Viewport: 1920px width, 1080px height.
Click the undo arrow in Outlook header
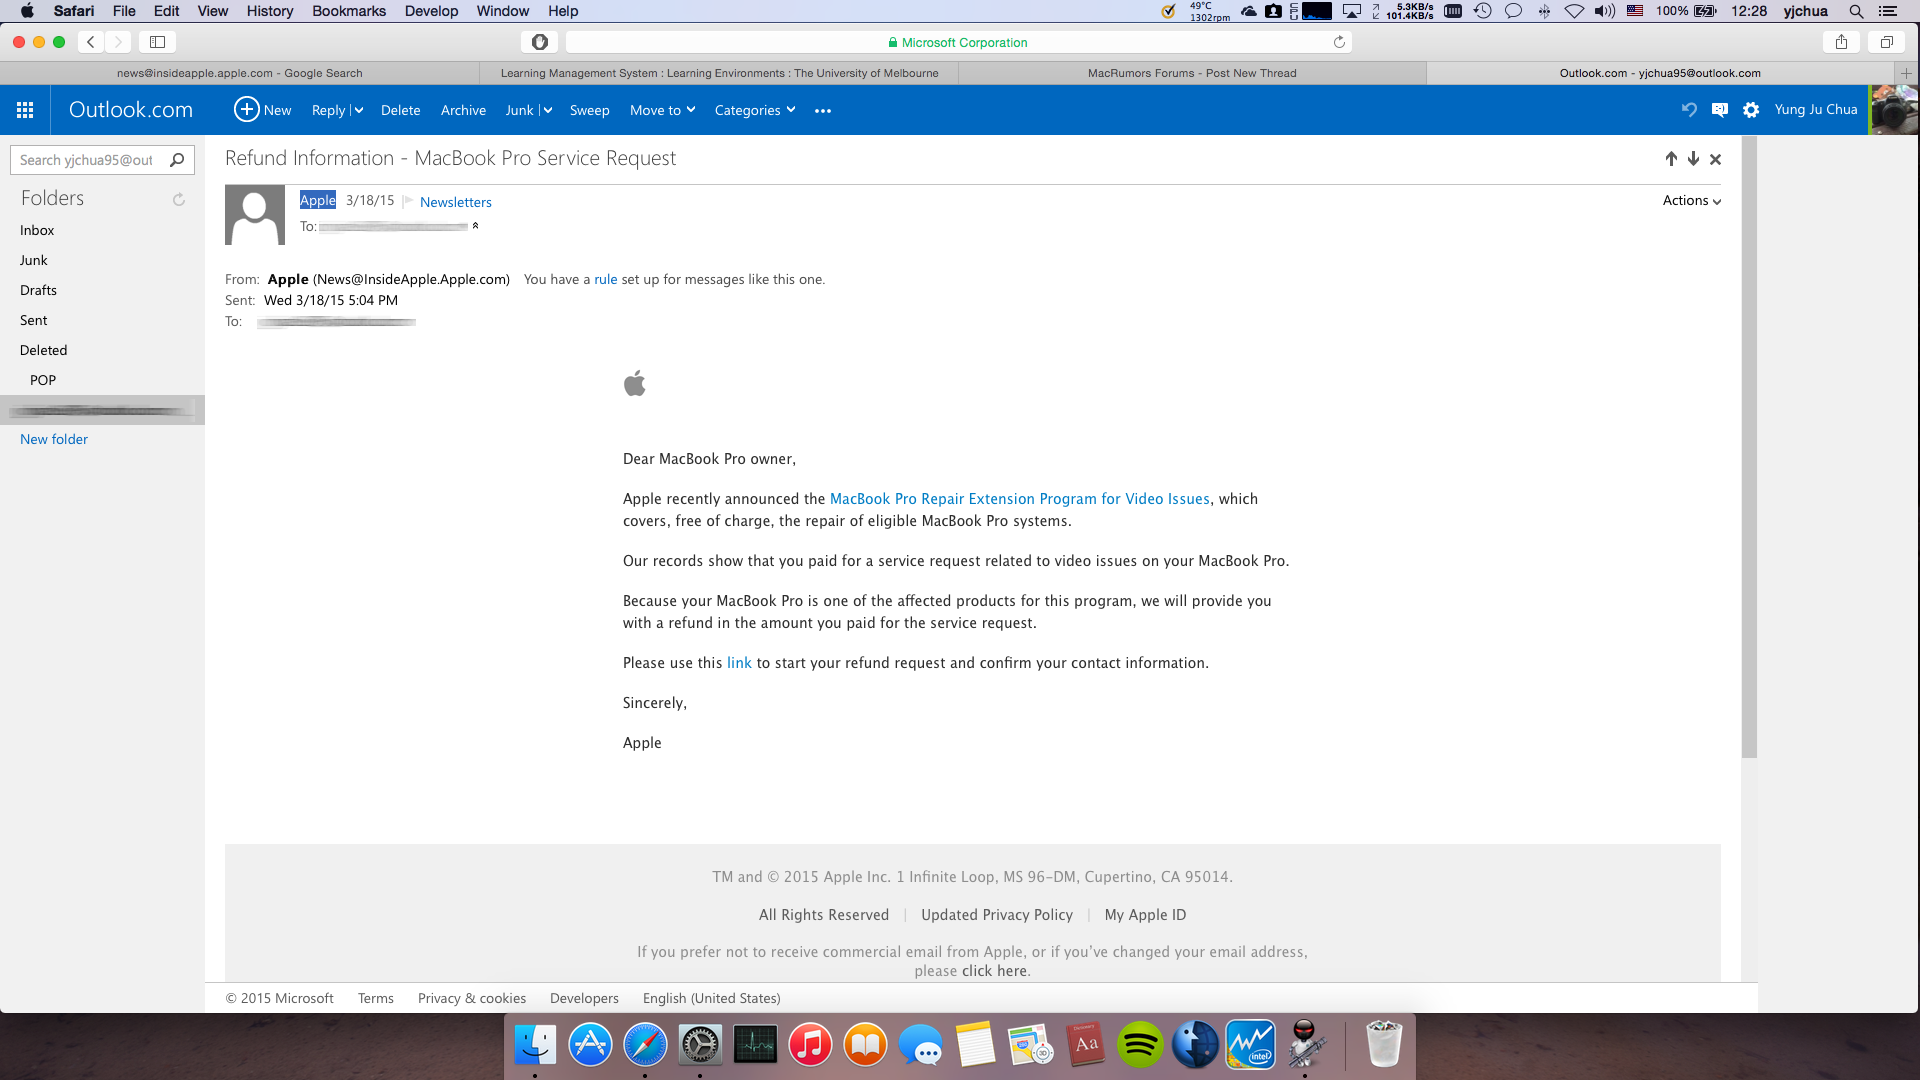coord(1689,110)
